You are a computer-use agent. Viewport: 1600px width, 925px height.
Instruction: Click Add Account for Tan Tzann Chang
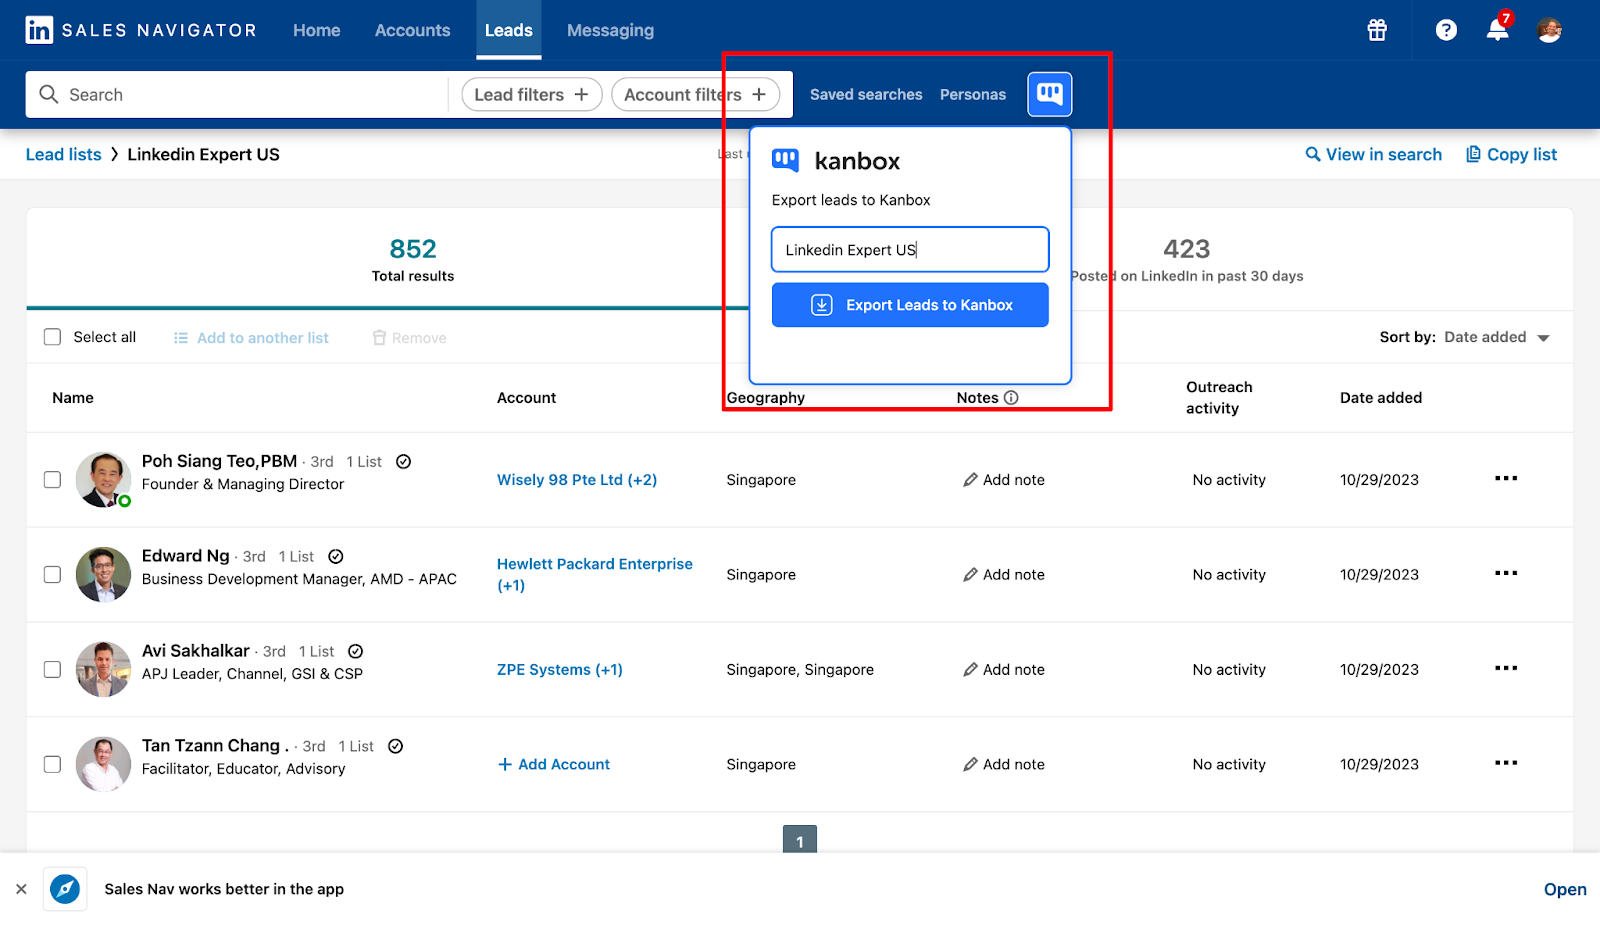pyautogui.click(x=554, y=764)
